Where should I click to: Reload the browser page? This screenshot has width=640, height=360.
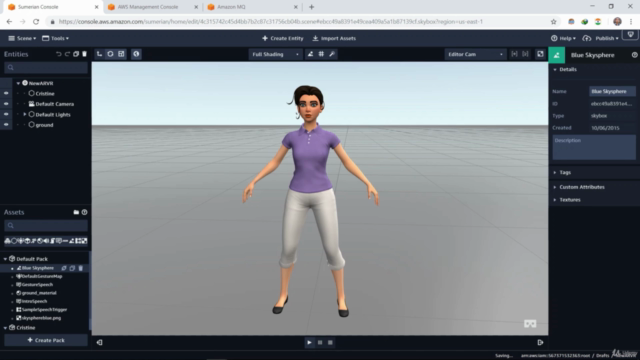36,22
